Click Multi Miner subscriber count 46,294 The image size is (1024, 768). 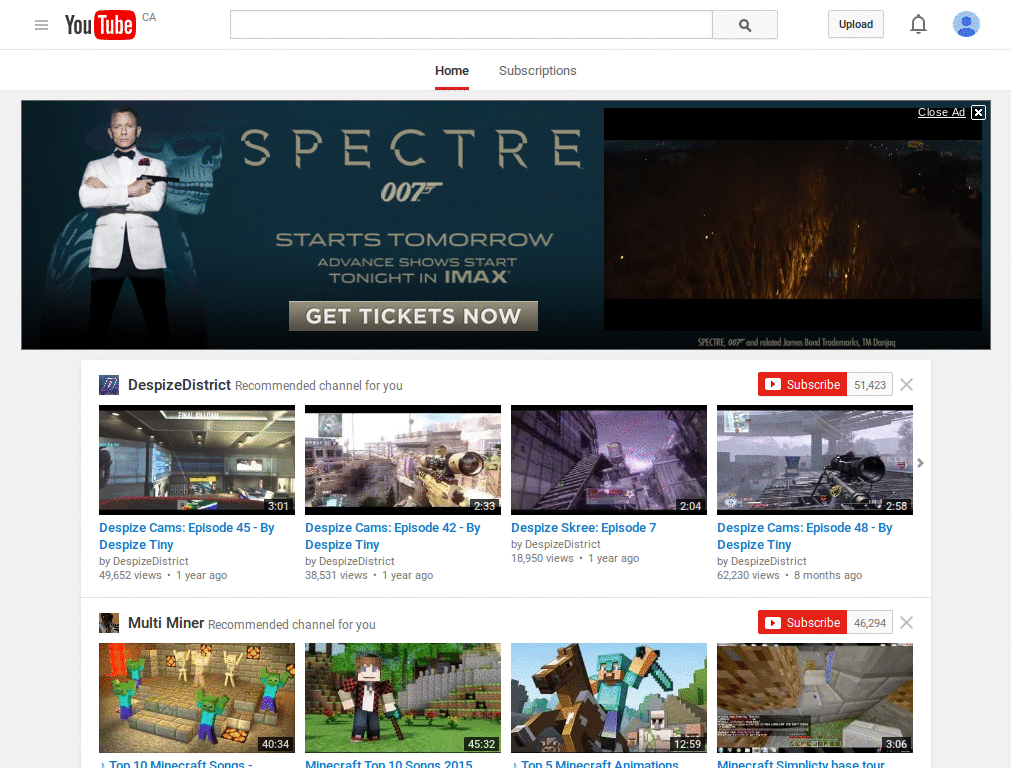[870, 623]
